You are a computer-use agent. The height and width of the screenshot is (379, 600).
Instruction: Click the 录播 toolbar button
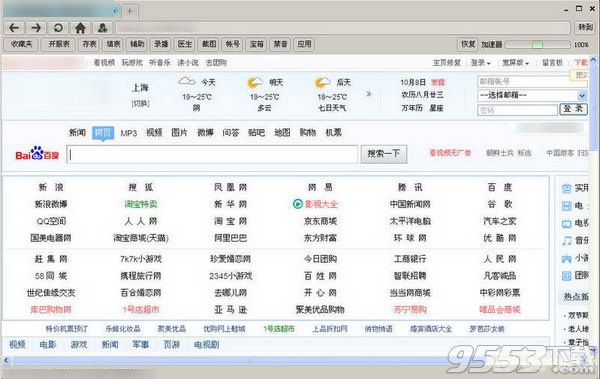click(161, 44)
